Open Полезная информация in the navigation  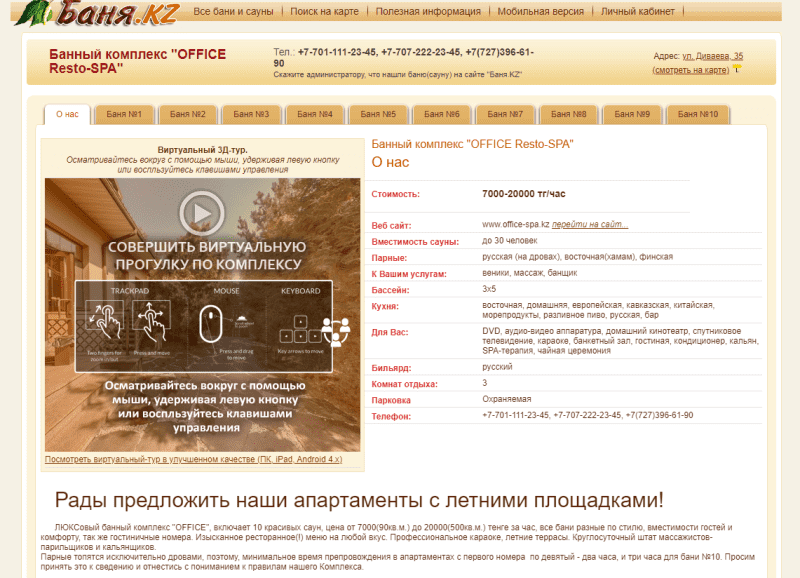(430, 13)
